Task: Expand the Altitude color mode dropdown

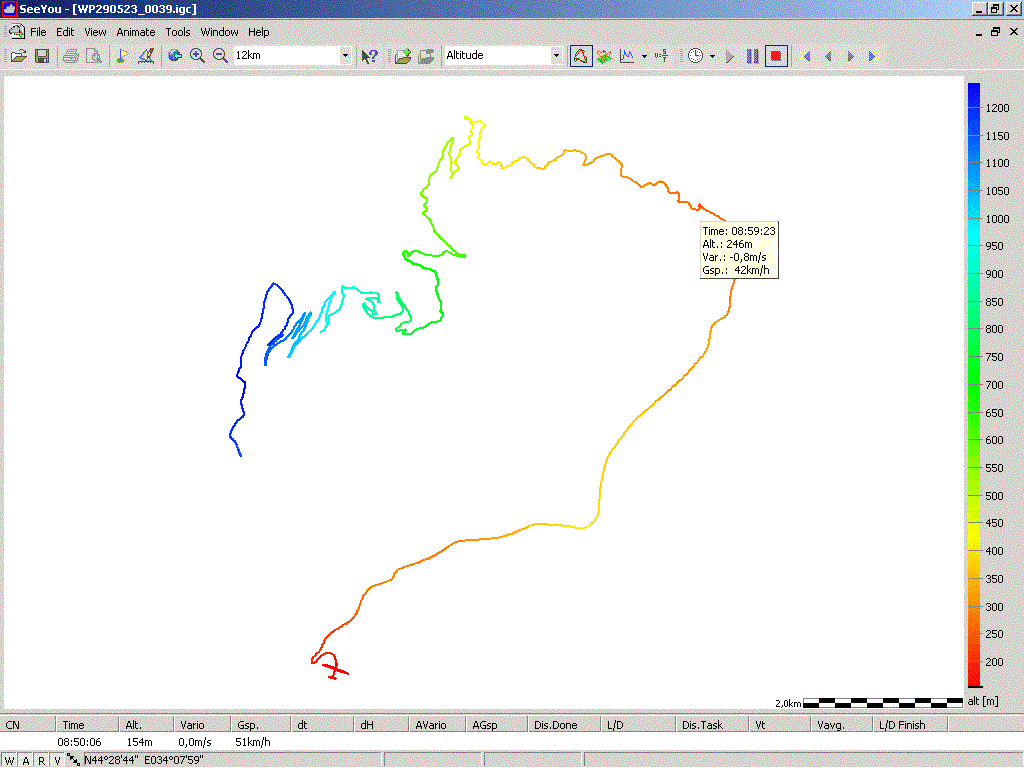Action: (x=556, y=56)
